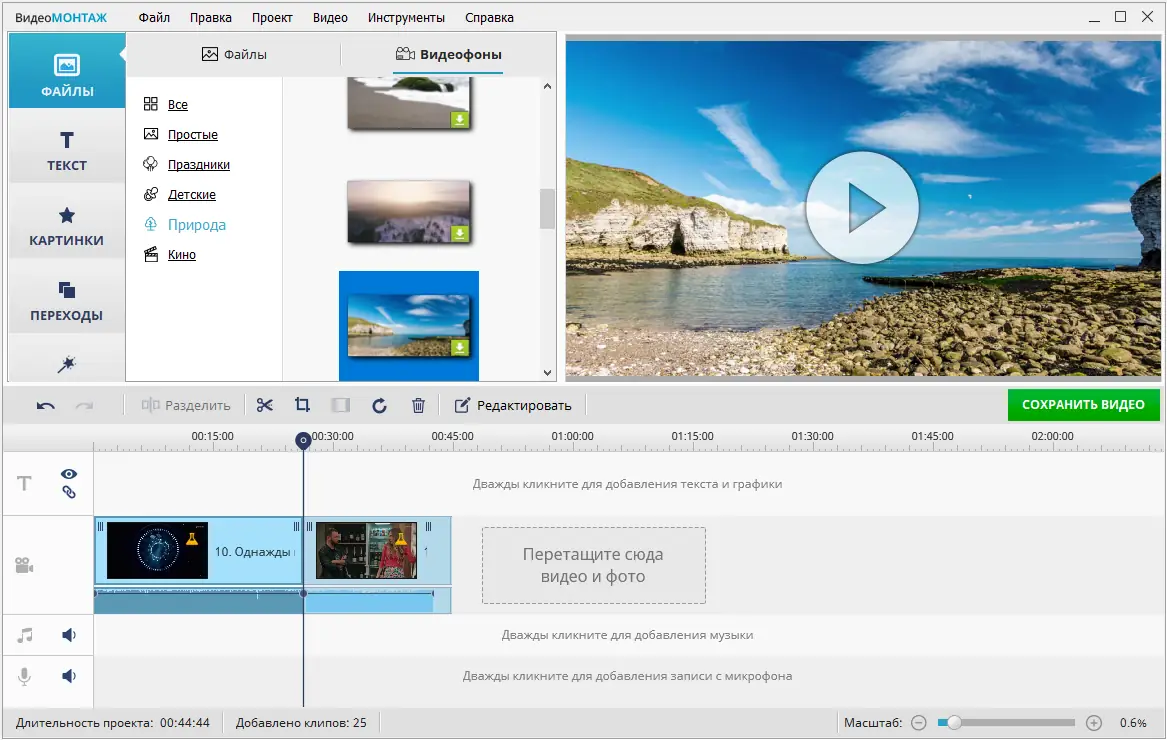Mute the microphone track speaker
1167x740 pixels.
pos(69,676)
